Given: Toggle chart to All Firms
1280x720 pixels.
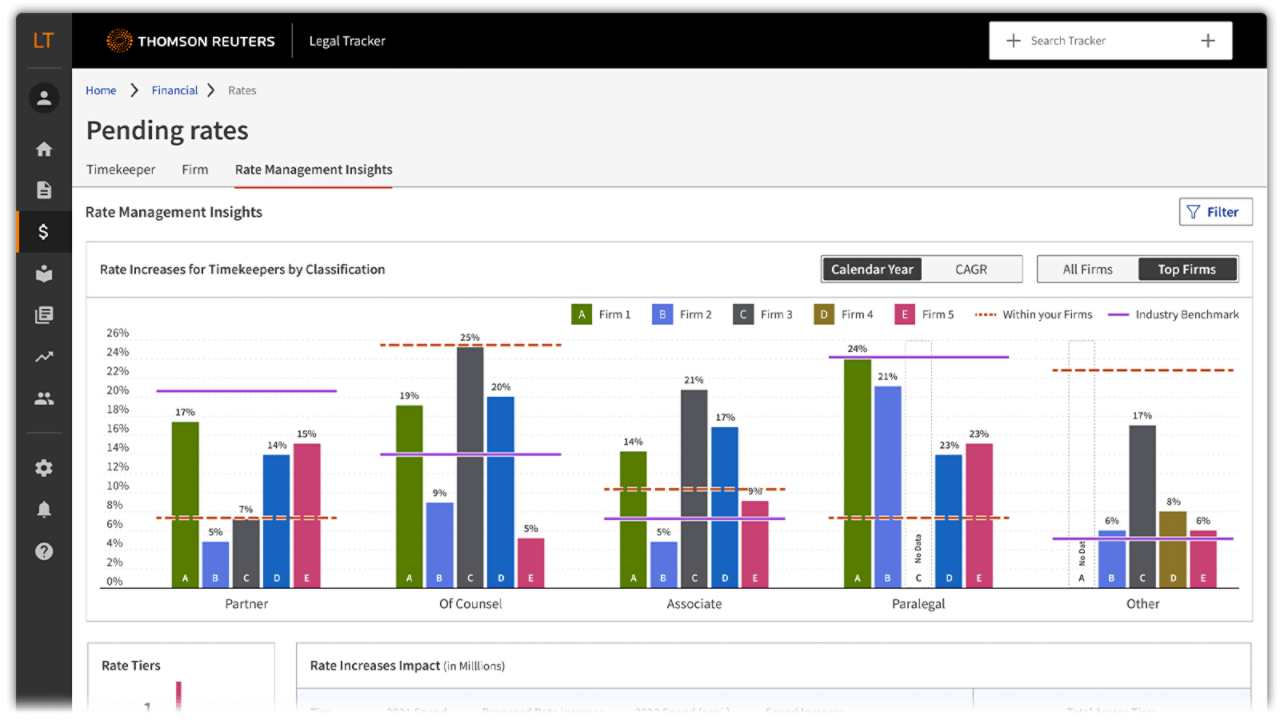Looking at the screenshot, I should 1087,269.
